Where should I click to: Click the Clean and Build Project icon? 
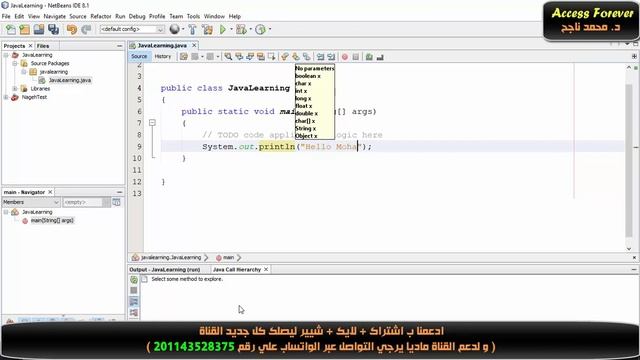coord(207,29)
